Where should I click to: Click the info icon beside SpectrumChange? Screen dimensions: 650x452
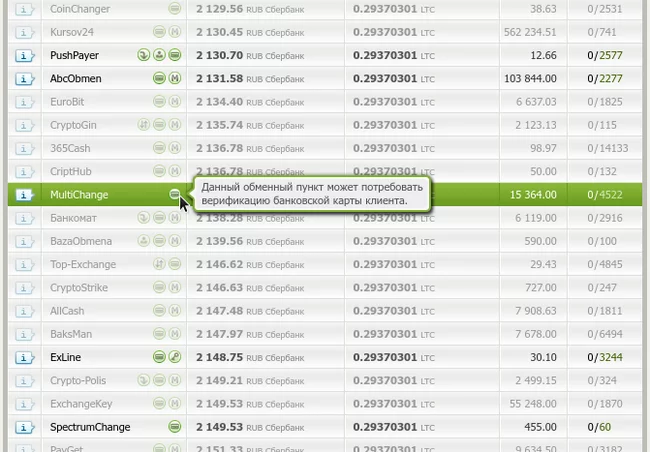coord(24,427)
